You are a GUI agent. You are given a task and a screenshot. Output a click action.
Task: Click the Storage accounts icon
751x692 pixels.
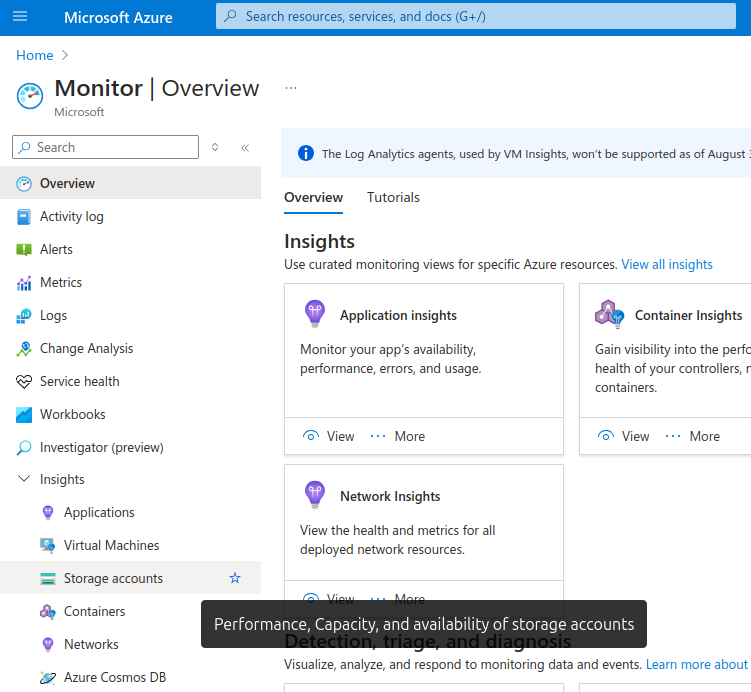point(48,579)
